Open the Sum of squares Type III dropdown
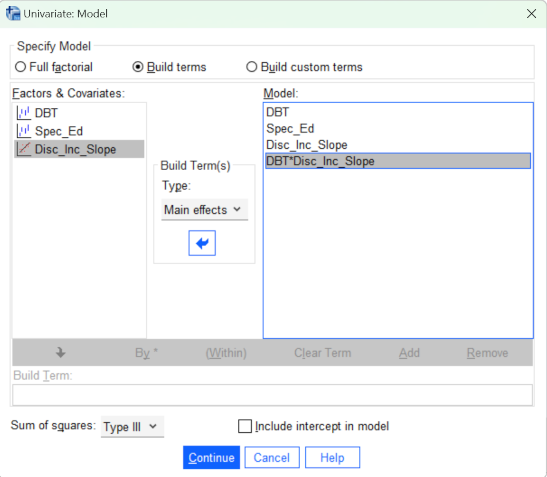 [132, 426]
